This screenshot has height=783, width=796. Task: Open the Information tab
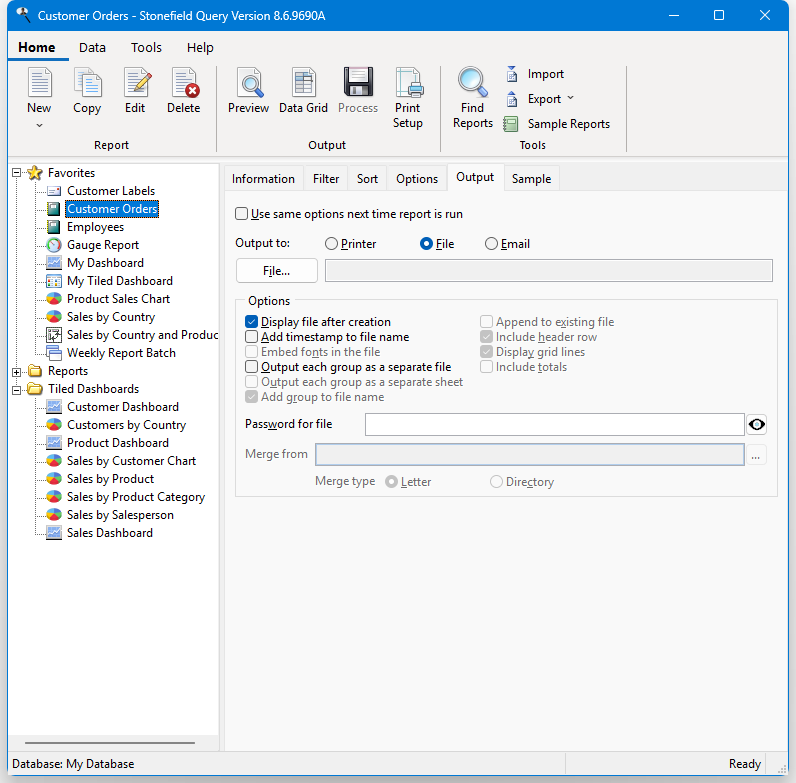[x=263, y=179]
